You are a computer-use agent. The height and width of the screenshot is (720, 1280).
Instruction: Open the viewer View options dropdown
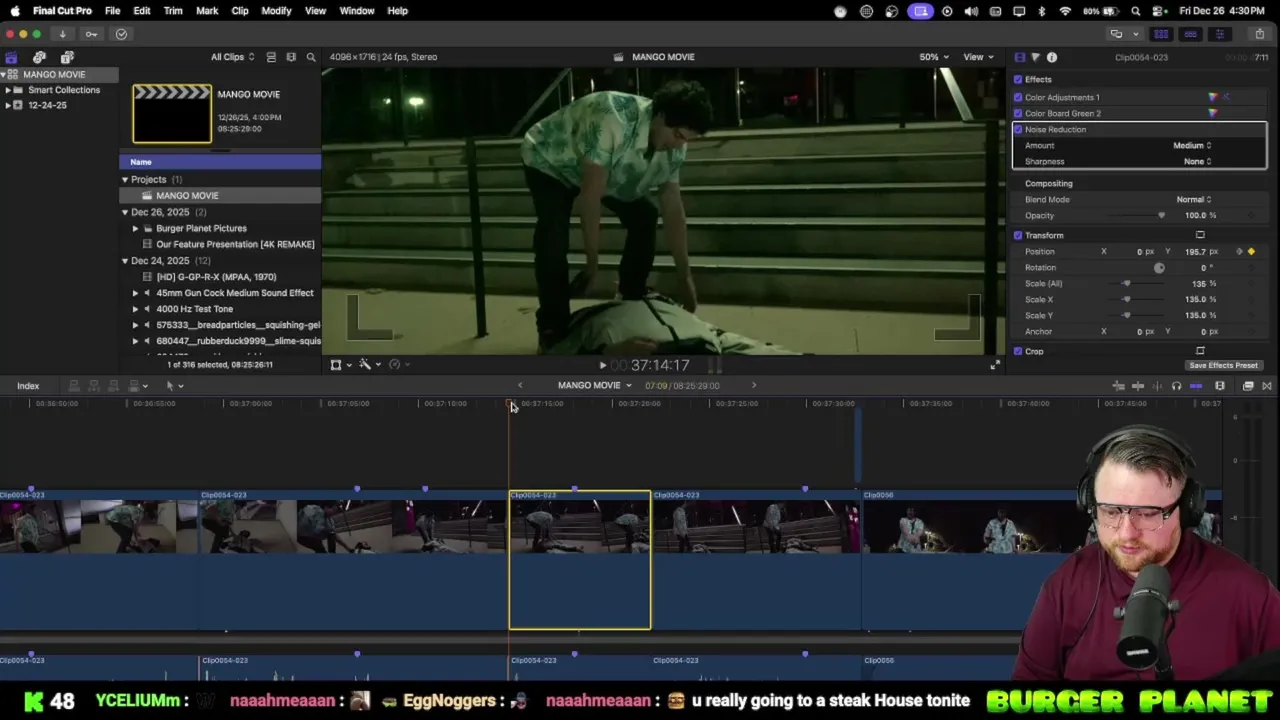coord(977,57)
